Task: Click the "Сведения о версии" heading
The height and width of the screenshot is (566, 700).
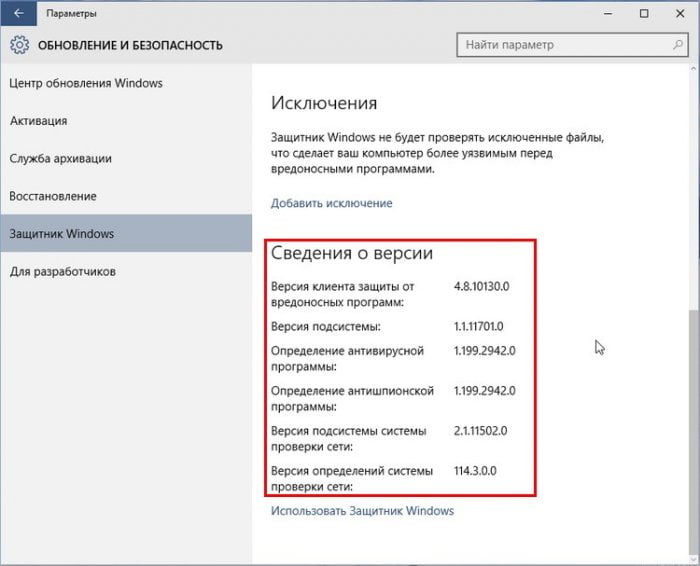Action: tap(352, 254)
